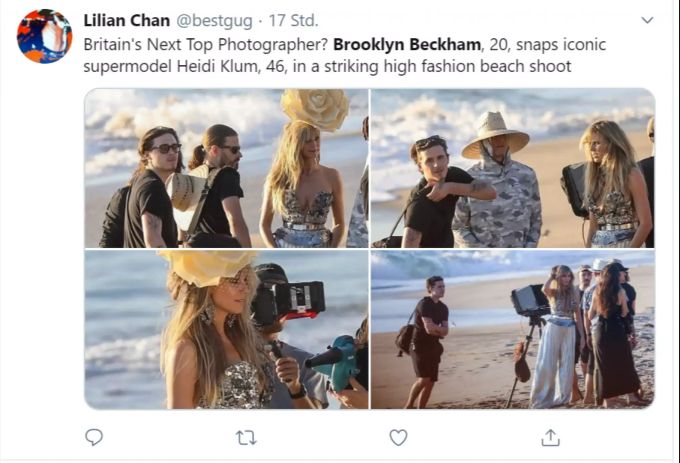This screenshot has height=463, width=680.
Task: Visit the Lilian Chan display name link
Action: click(126, 20)
